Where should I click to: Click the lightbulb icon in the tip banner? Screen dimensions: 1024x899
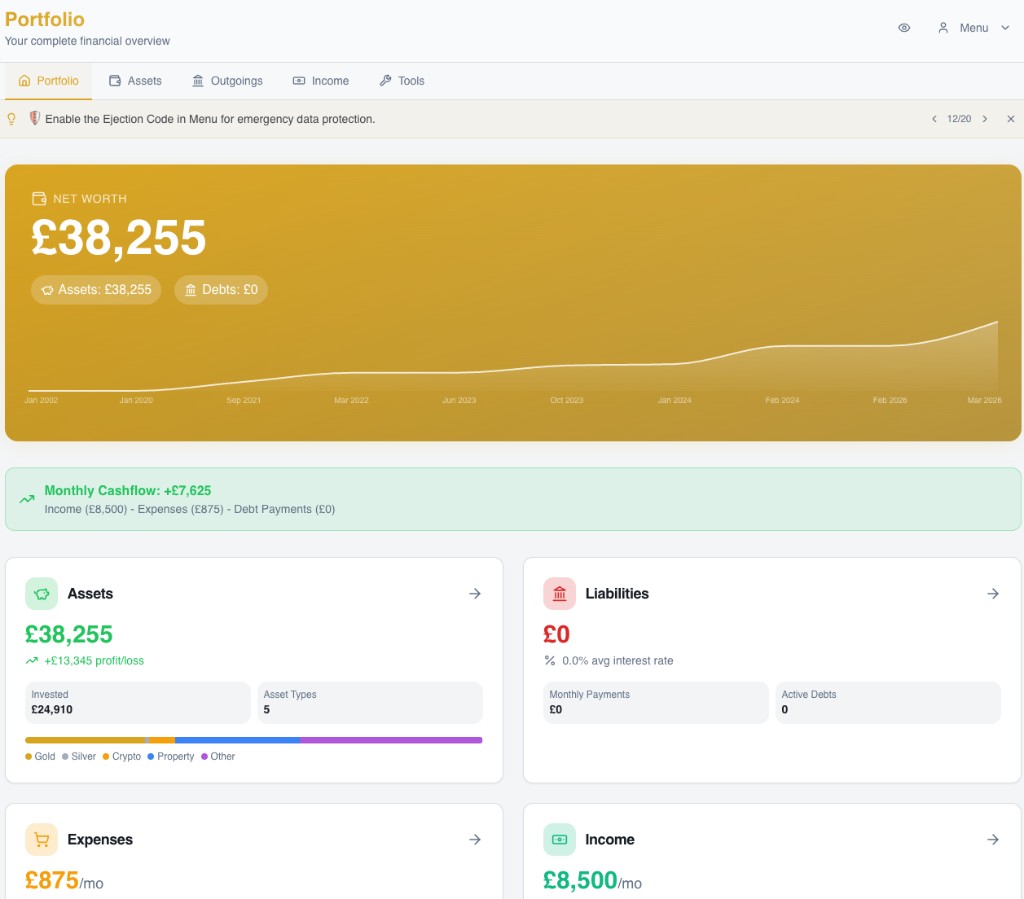[x=12, y=118]
